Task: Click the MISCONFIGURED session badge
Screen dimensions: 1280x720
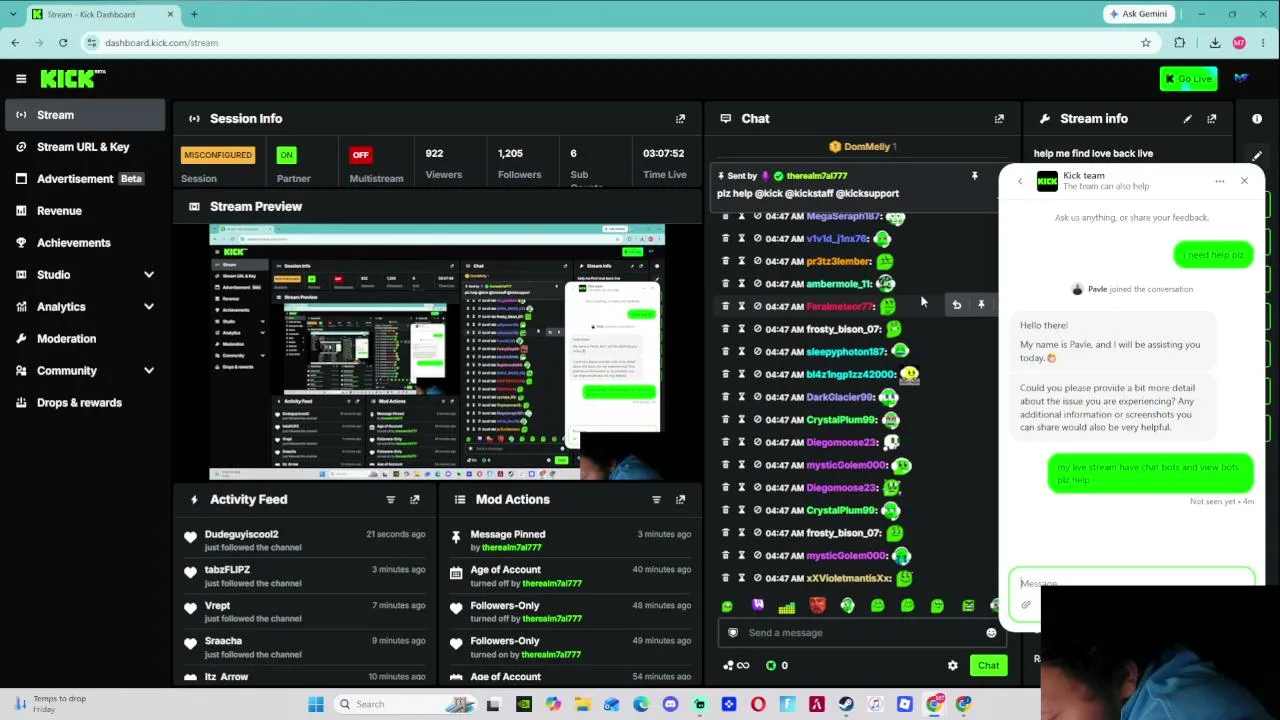Action: click(x=217, y=155)
